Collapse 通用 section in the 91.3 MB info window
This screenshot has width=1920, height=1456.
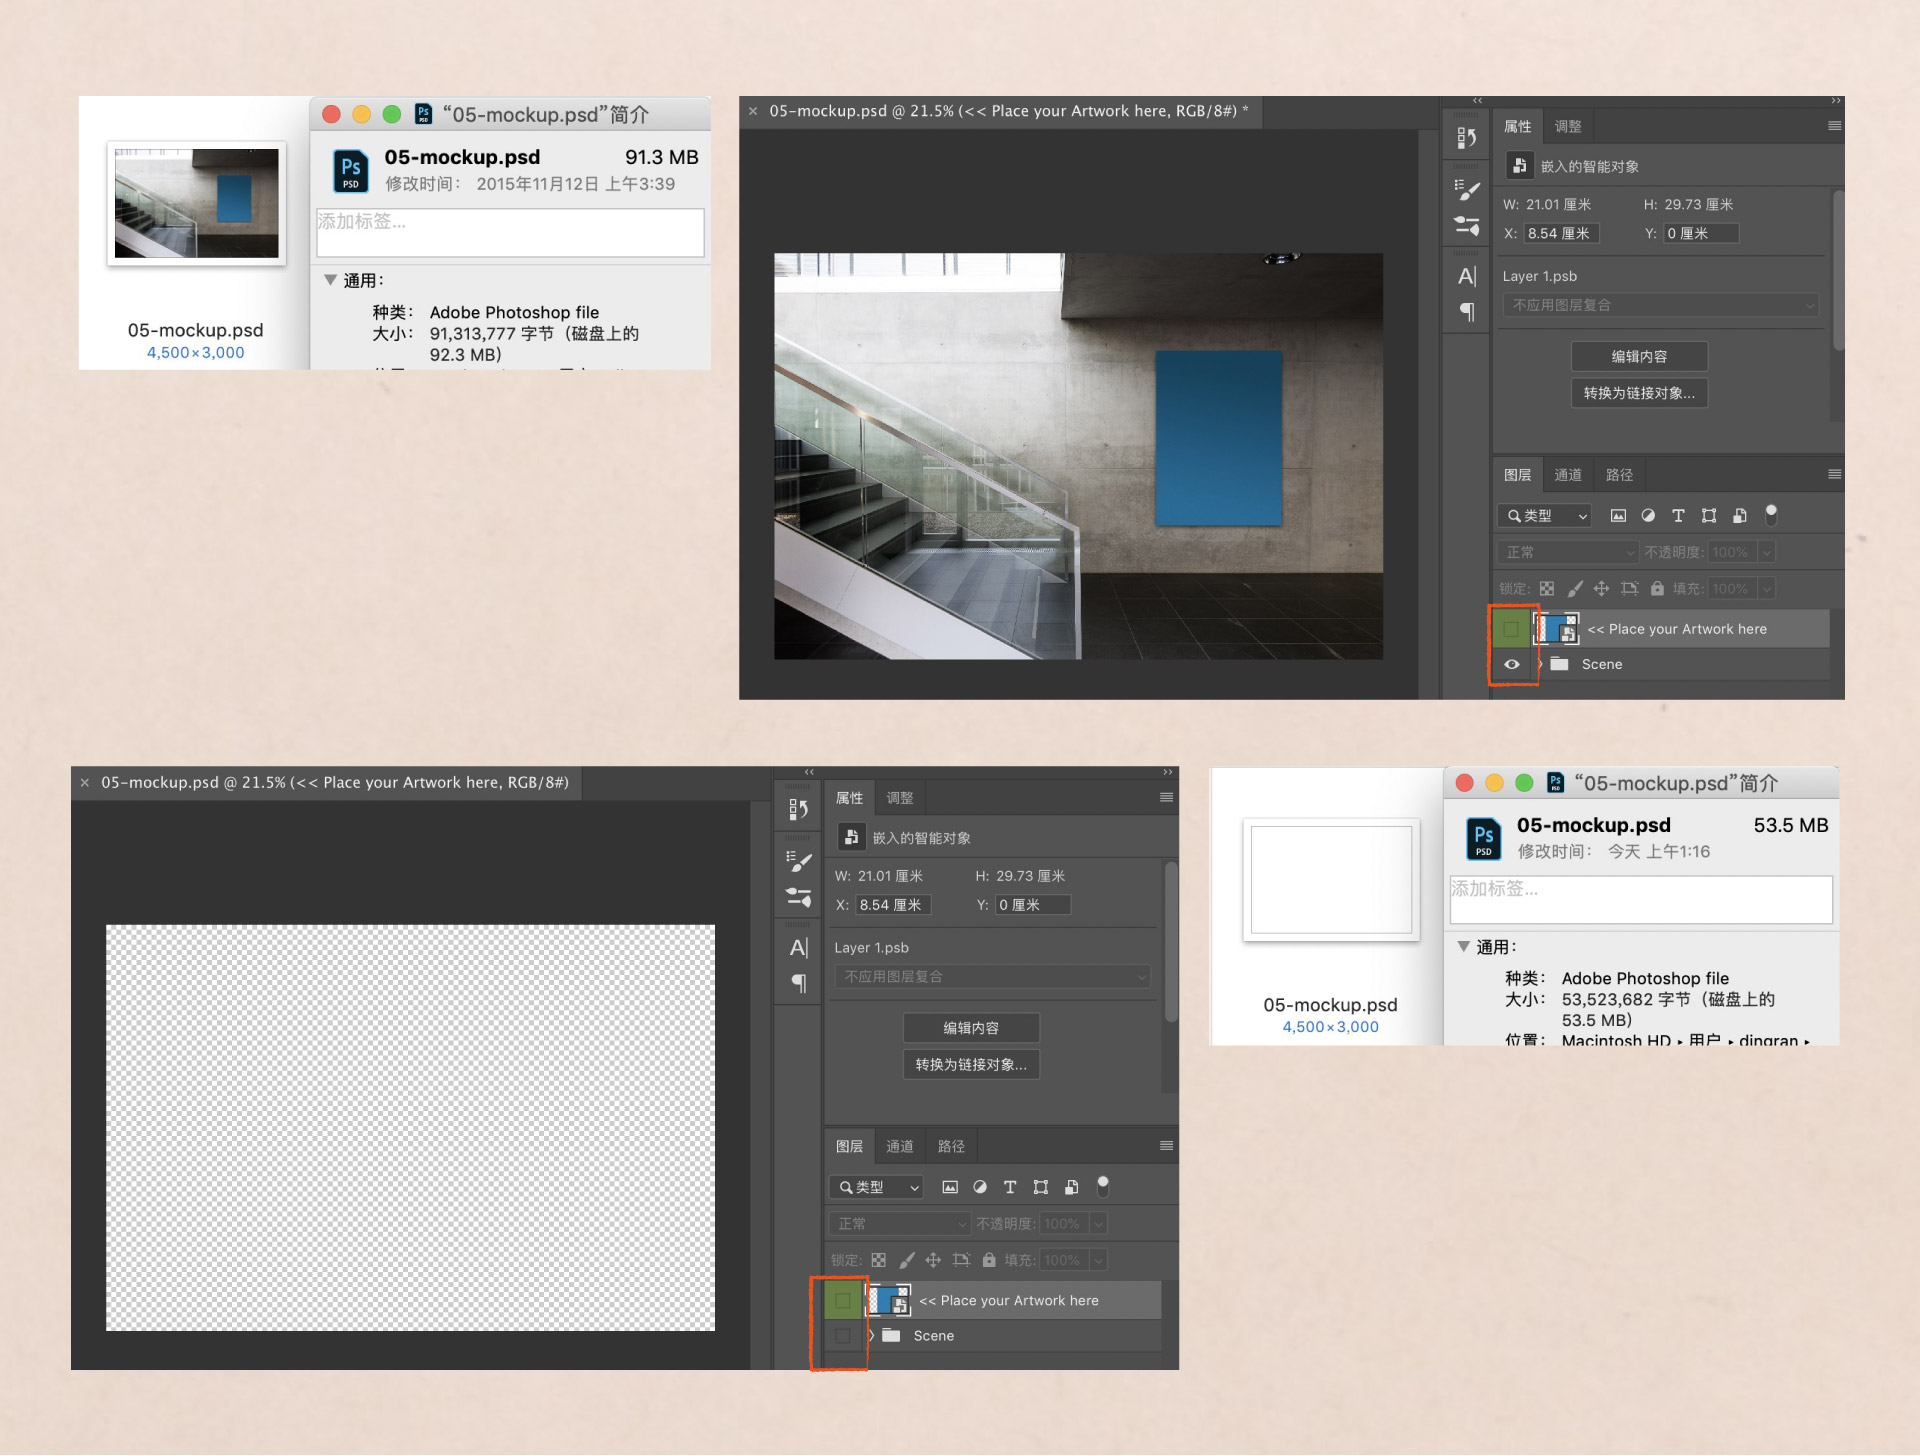(x=330, y=280)
